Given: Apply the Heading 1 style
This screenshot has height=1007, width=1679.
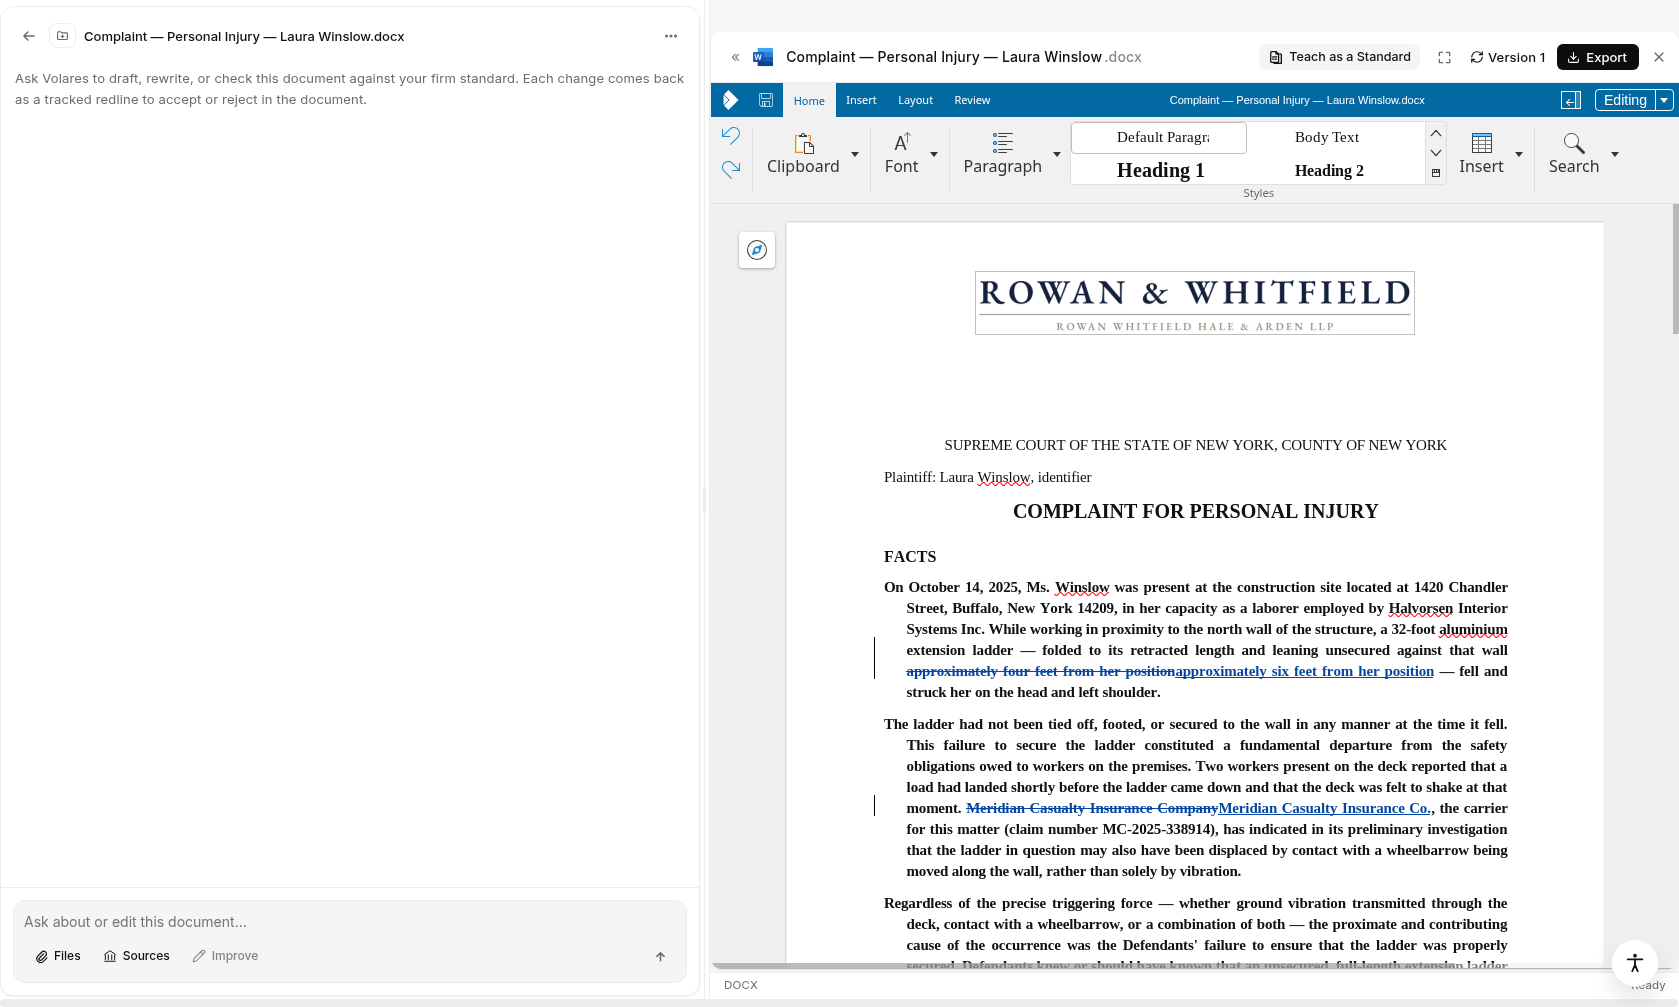Looking at the screenshot, I should [x=1160, y=170].
